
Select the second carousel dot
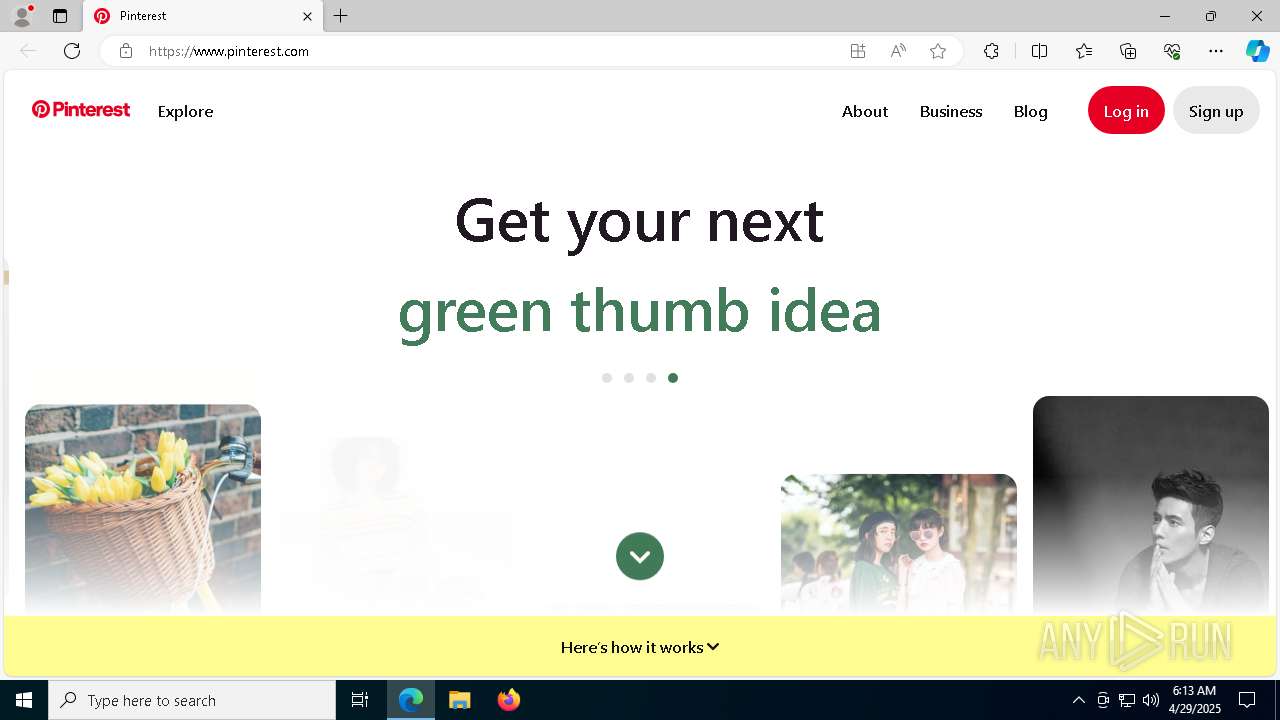pyautogui.click(x=629, y=378)
